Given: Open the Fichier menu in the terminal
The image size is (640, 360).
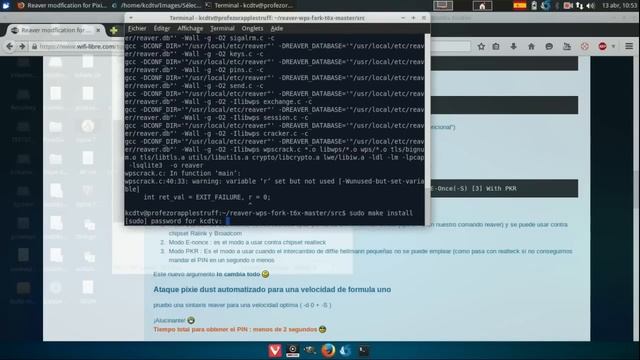Looking at the screenshot, I should (137, 28).
